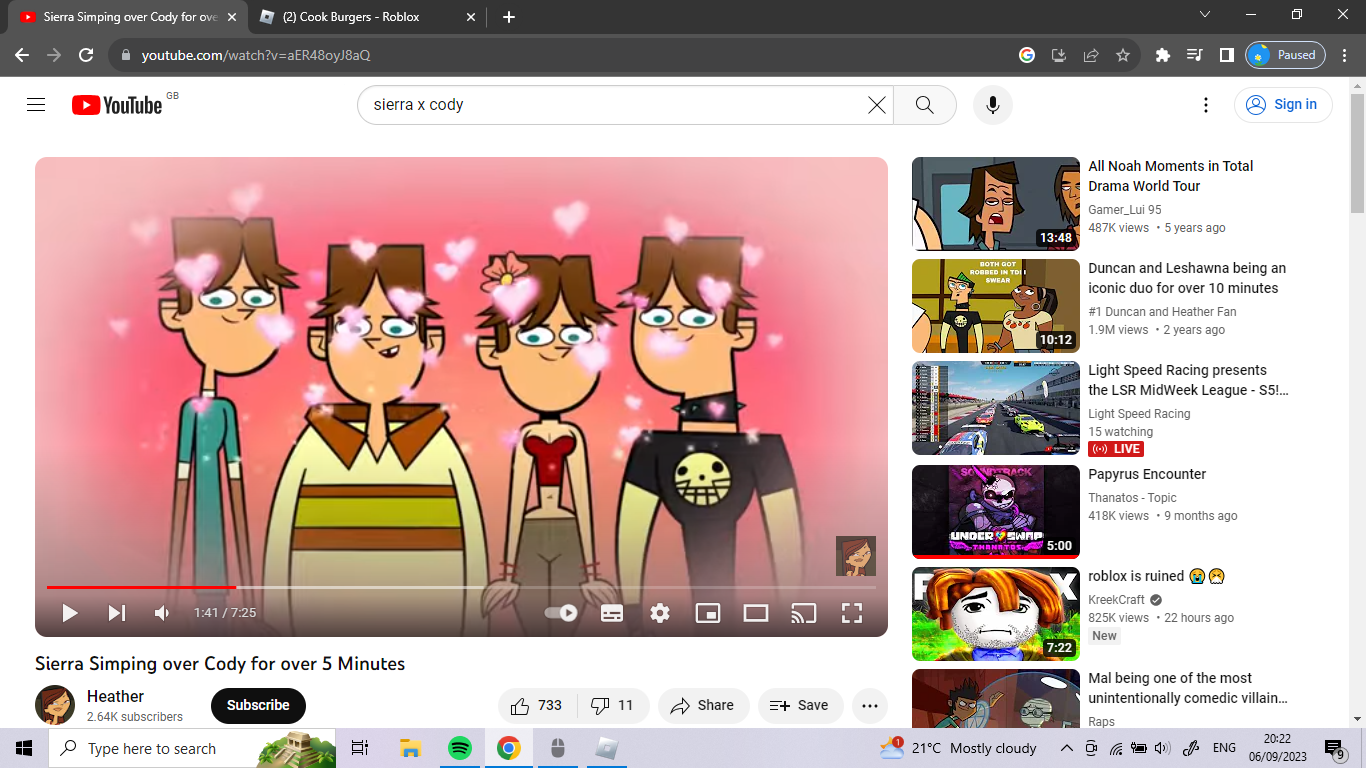Play the video
Image resolution: width=1366 pixels, height=768 pixels.
coord(69,613)
